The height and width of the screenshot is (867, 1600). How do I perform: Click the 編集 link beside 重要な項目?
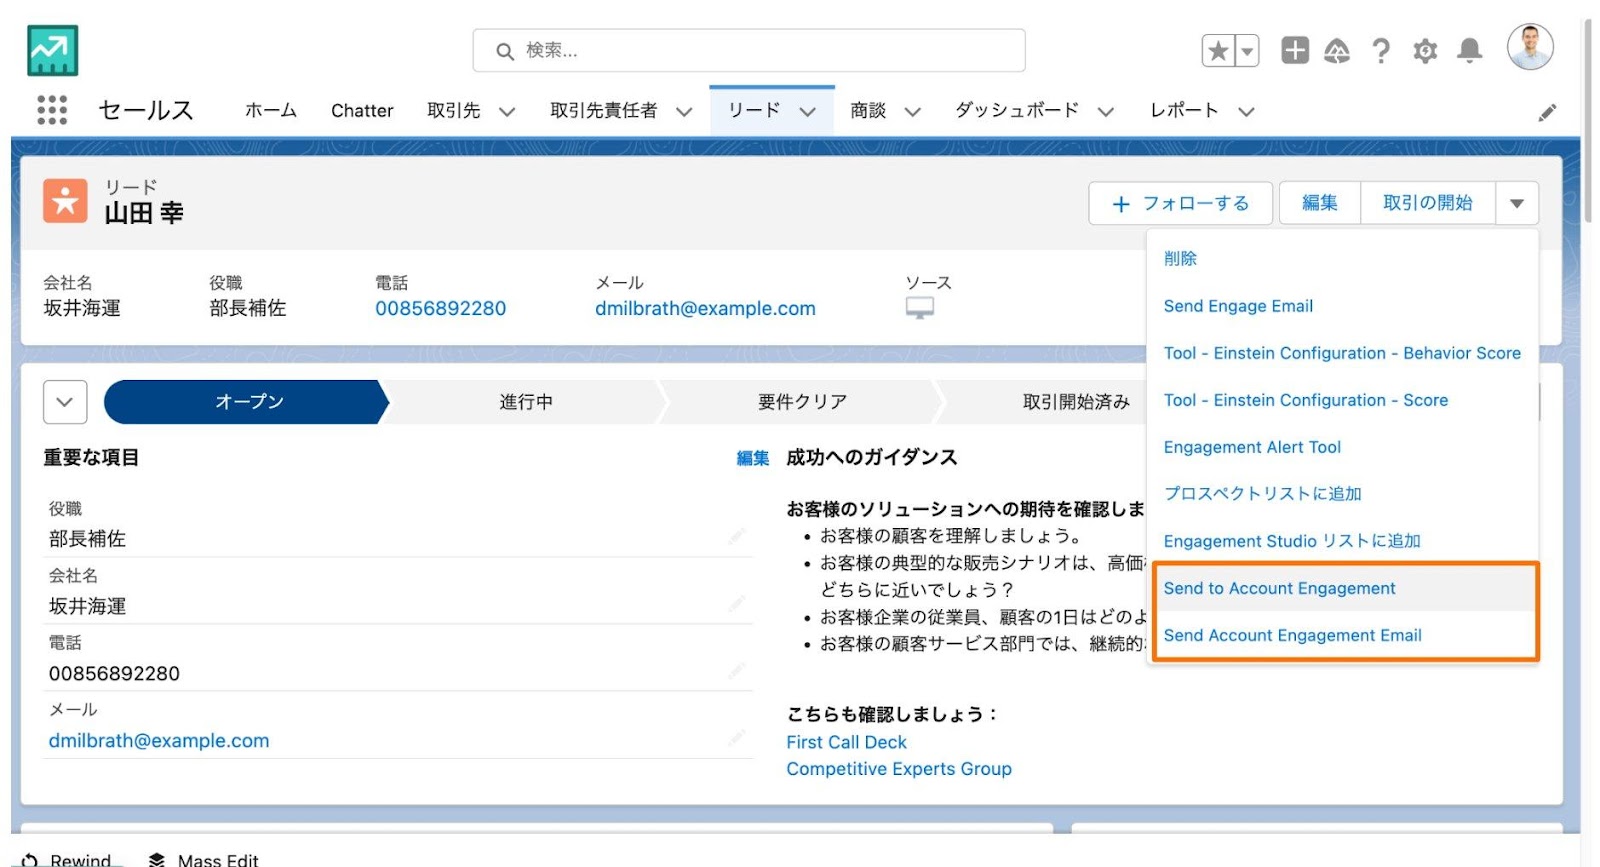click(752, 458)
